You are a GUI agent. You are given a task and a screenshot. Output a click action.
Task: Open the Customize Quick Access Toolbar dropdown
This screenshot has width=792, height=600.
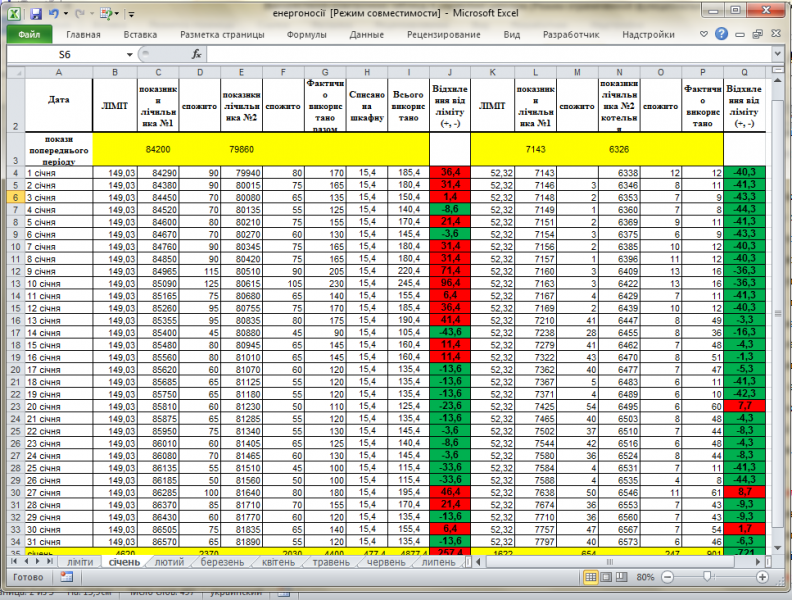132,15
